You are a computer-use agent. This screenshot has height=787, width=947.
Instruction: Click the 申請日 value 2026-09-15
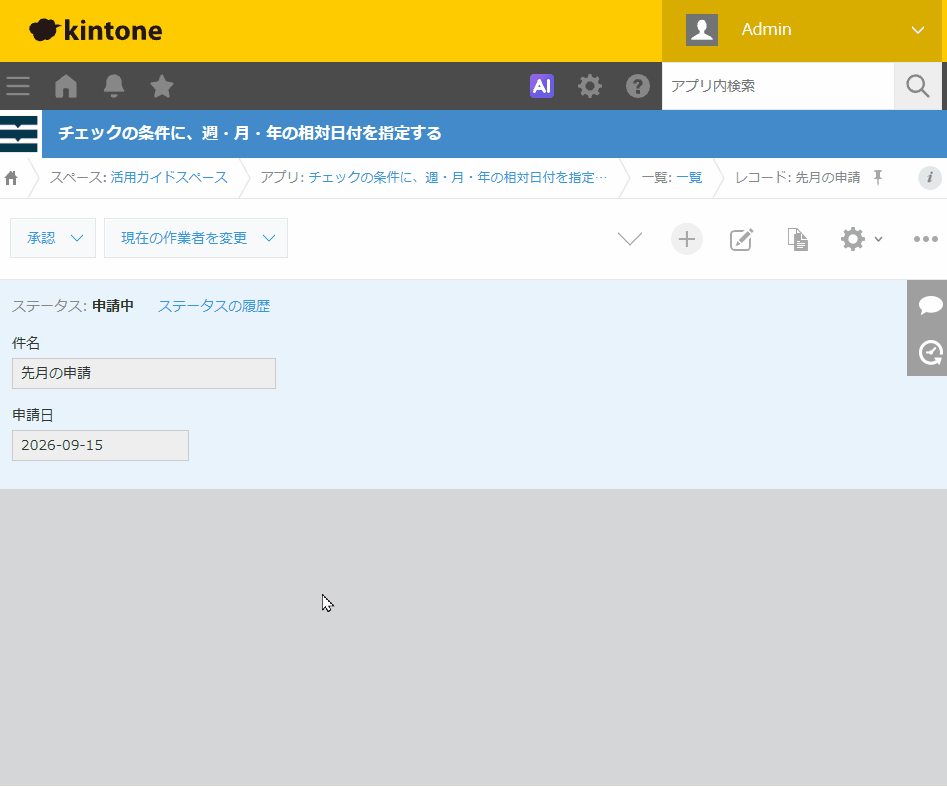coord(100,445)
